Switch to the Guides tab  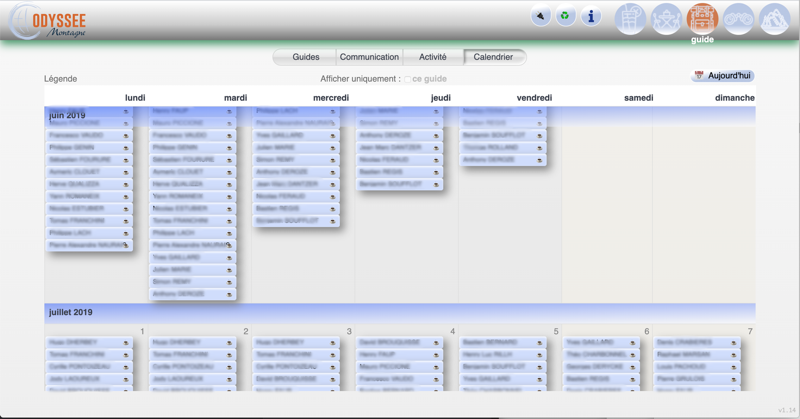(x=306, y=57)
